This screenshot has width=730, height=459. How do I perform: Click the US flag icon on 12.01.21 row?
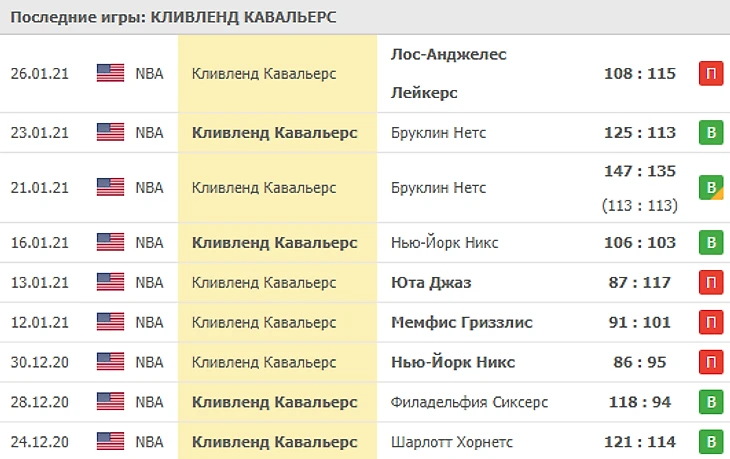pyautogui.click(x=110, y=322)
